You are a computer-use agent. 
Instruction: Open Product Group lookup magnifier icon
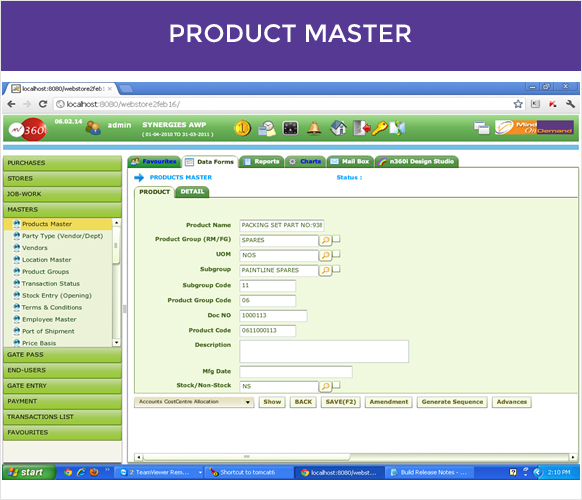pos(325,241)
